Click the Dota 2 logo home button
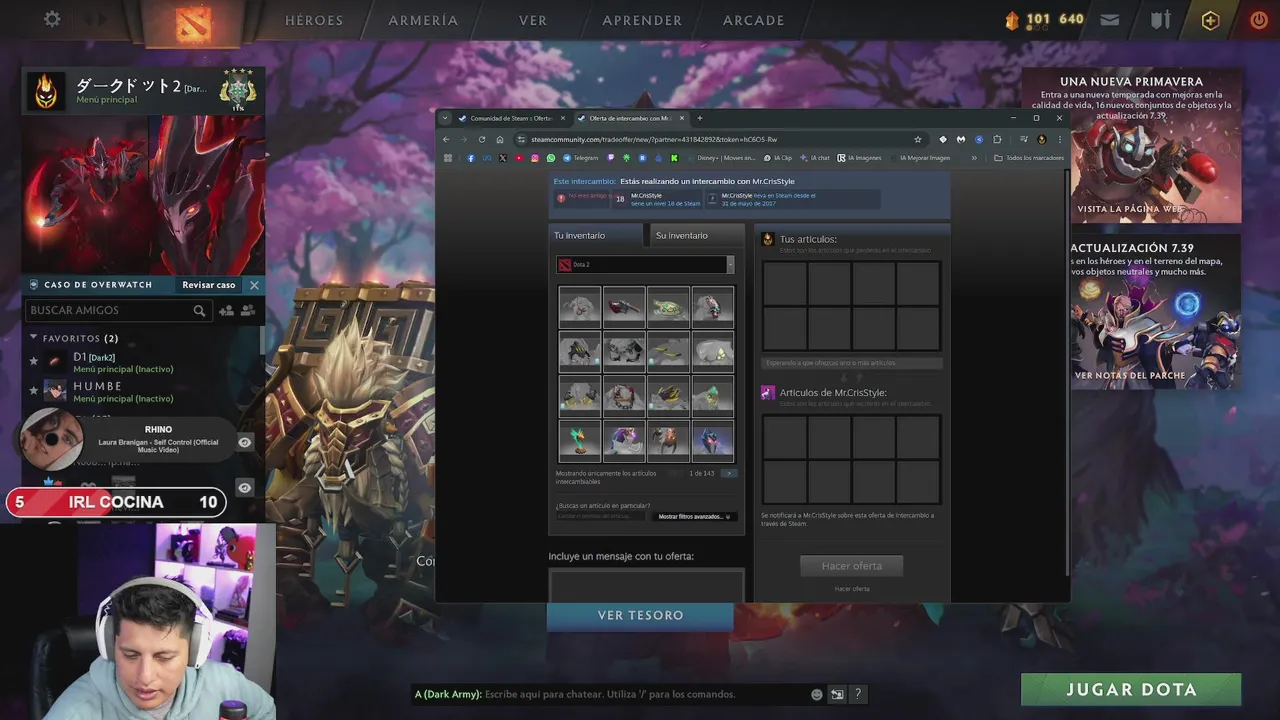The height and width of the screenshot is (720, 1280). click(194, 24)
